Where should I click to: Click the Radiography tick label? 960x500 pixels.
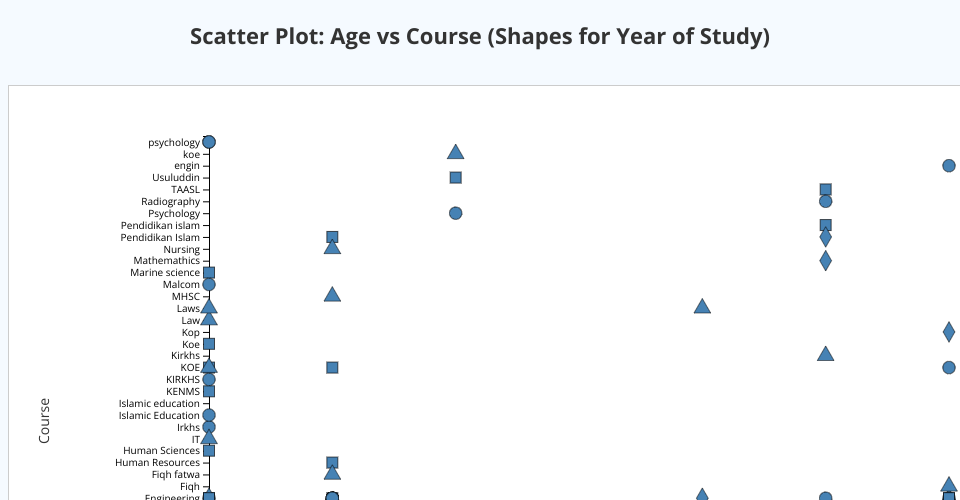[170, 202]
